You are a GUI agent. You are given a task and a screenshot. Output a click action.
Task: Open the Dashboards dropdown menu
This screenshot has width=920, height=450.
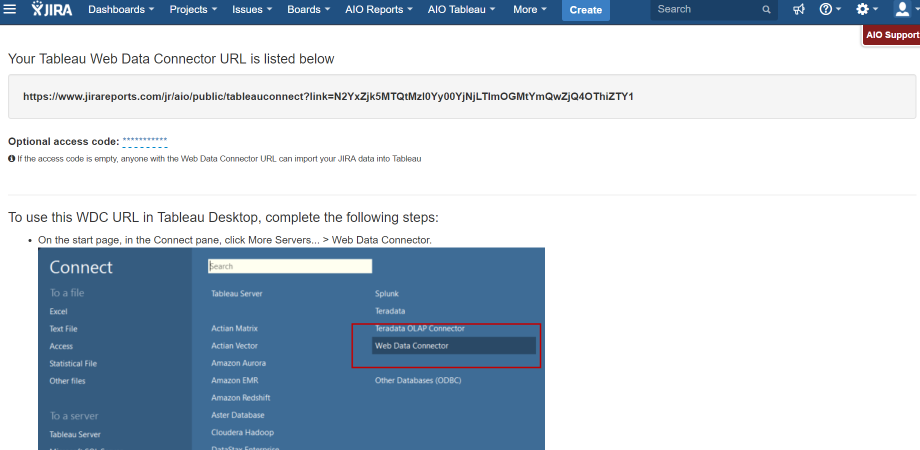click(121, 9)
